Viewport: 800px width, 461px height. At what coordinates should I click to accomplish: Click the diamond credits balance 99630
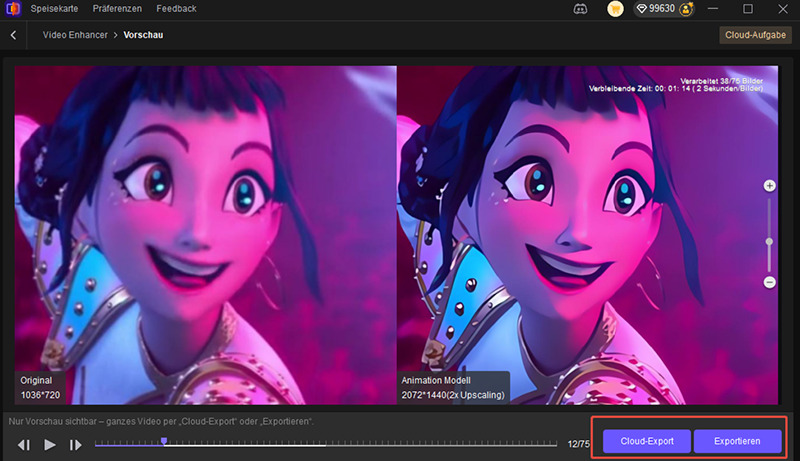pyautogui.click(x=657, y=9)
